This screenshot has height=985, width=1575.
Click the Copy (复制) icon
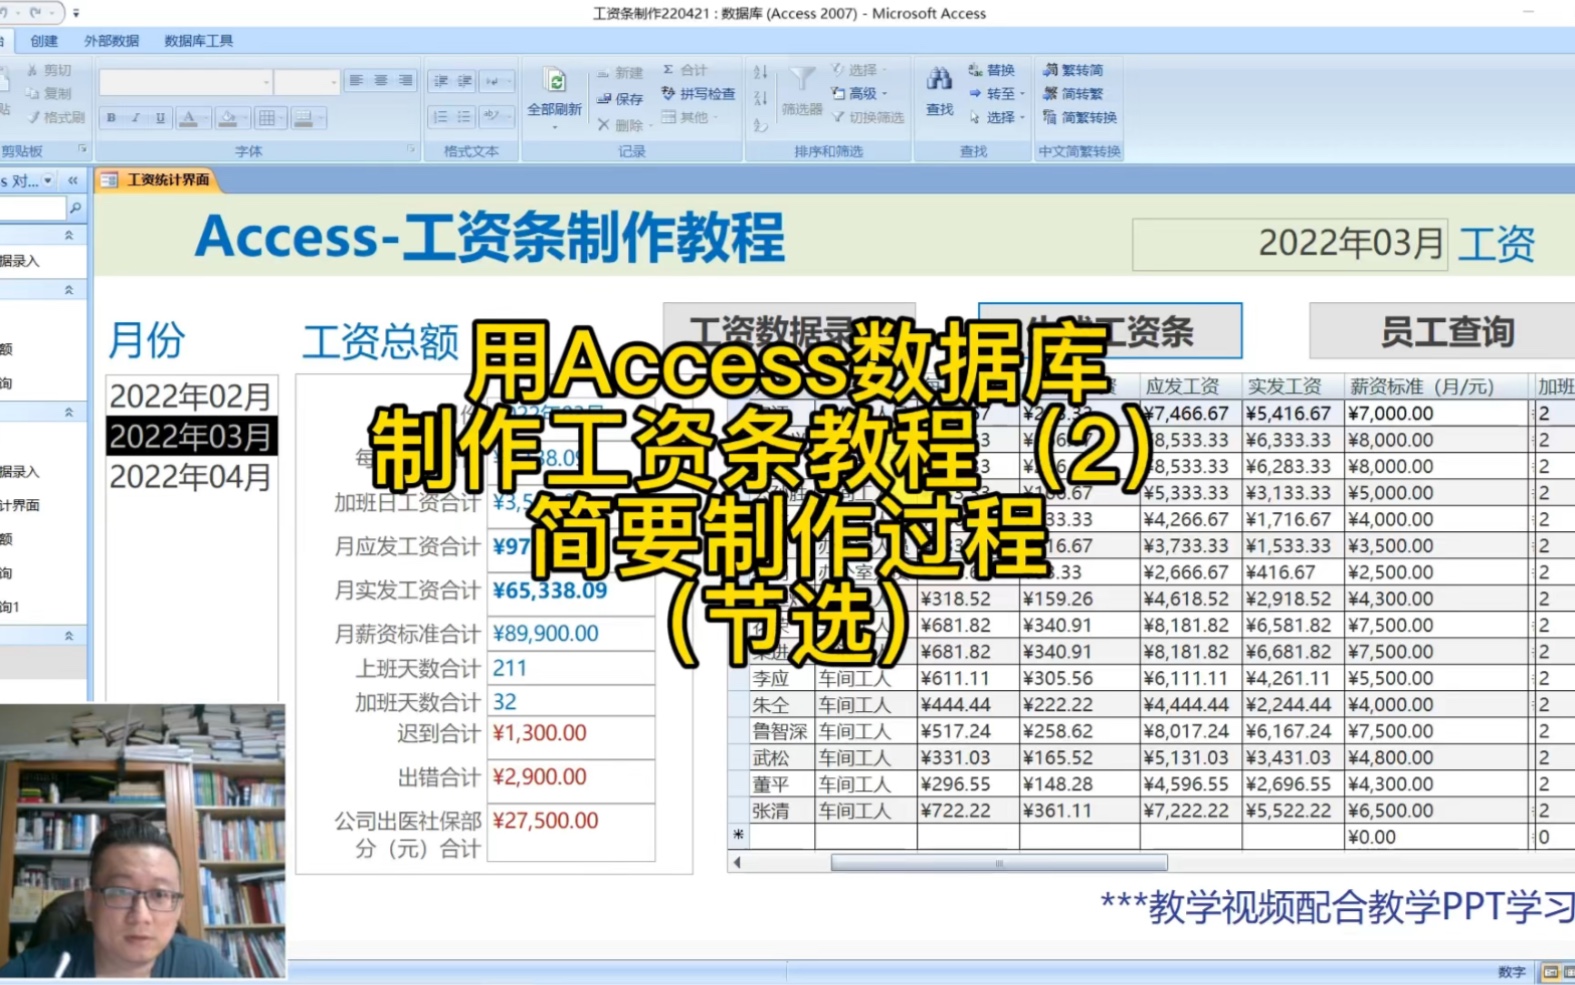pyautogui.click(x=33, y=93)
